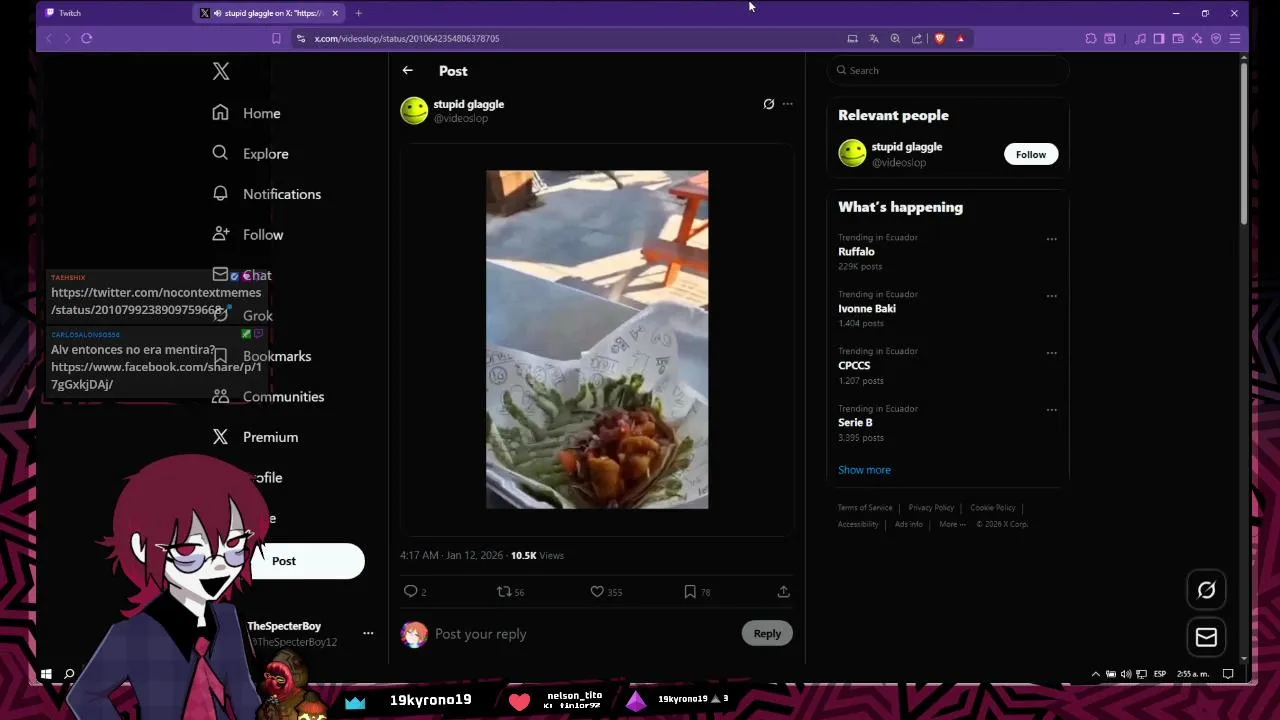Open Ivonne Baki trending topic
Viewport: 1280px width, 720px height.
tap(867, 309)
